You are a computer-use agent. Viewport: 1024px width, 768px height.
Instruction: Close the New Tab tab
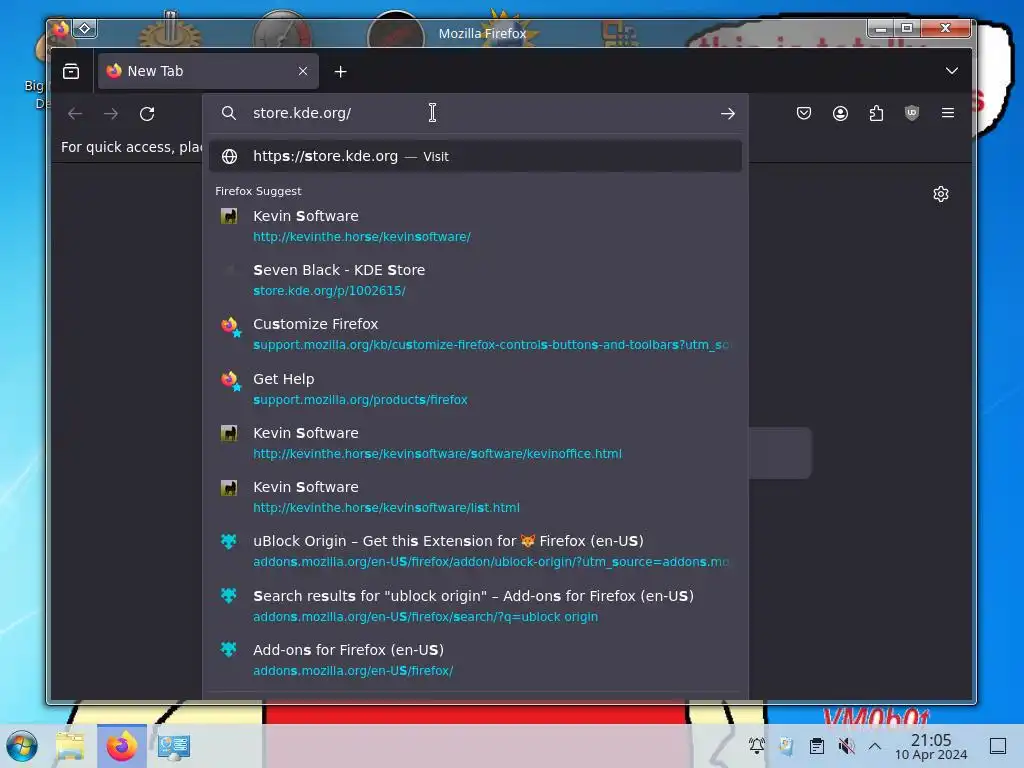tap(302, 71)
